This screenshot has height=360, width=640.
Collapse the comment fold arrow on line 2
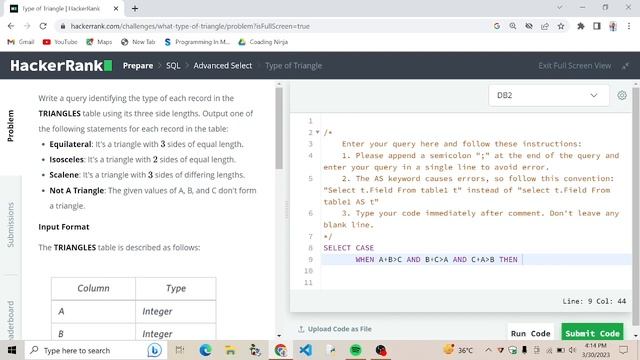point(318,132)
